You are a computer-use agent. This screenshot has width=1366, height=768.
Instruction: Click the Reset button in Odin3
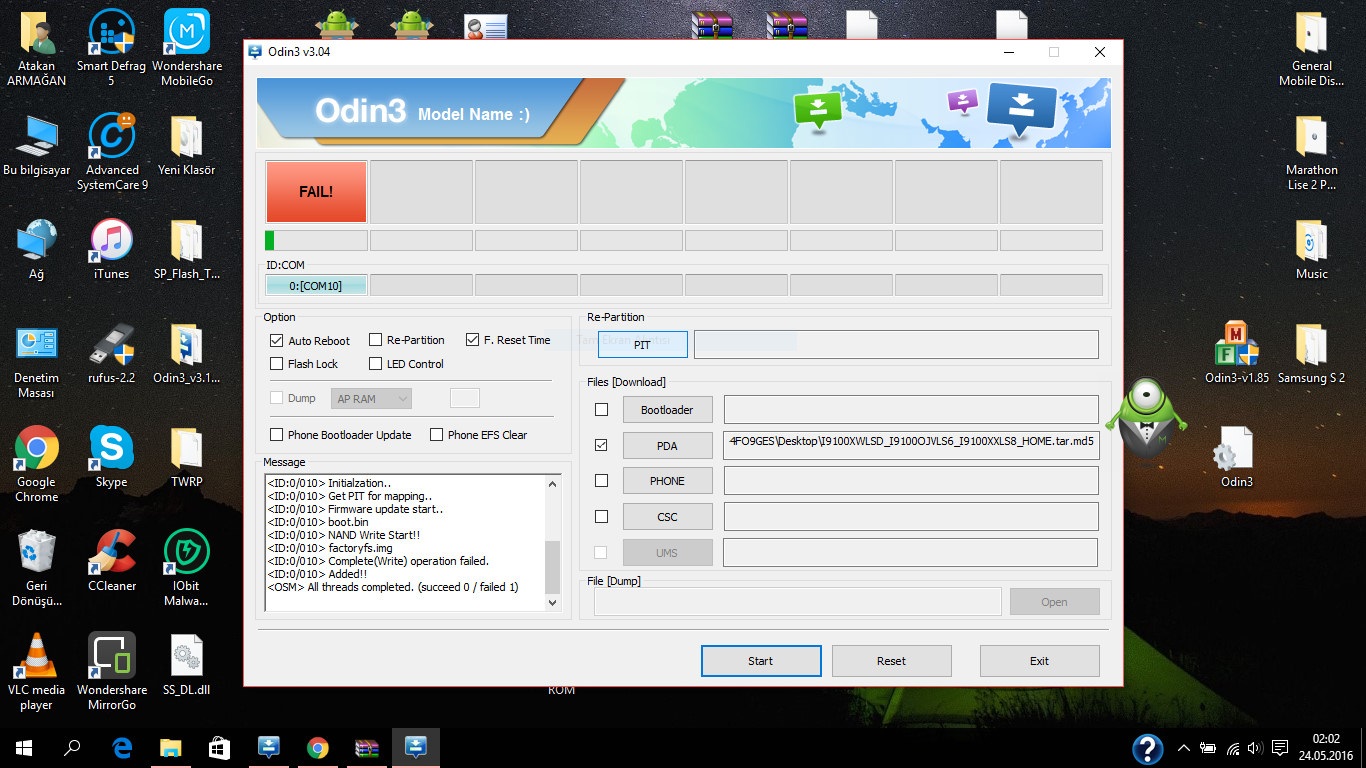click(x=891, y=661)
